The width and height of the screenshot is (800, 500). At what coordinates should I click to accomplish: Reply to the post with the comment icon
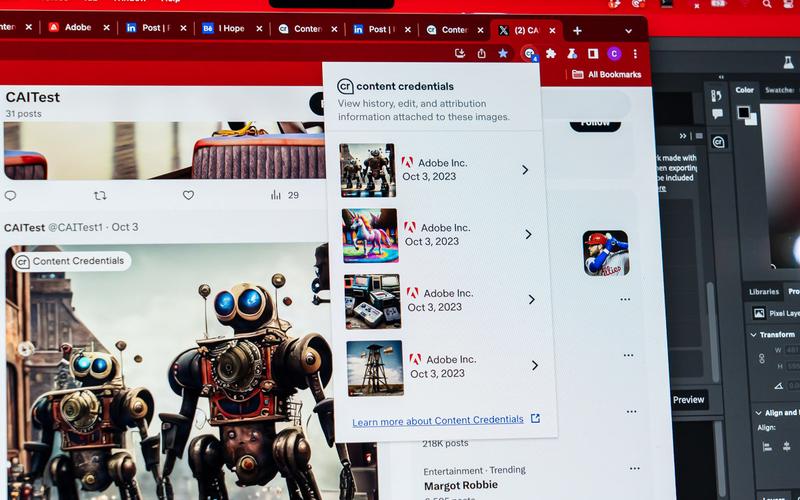coord(10,195)
